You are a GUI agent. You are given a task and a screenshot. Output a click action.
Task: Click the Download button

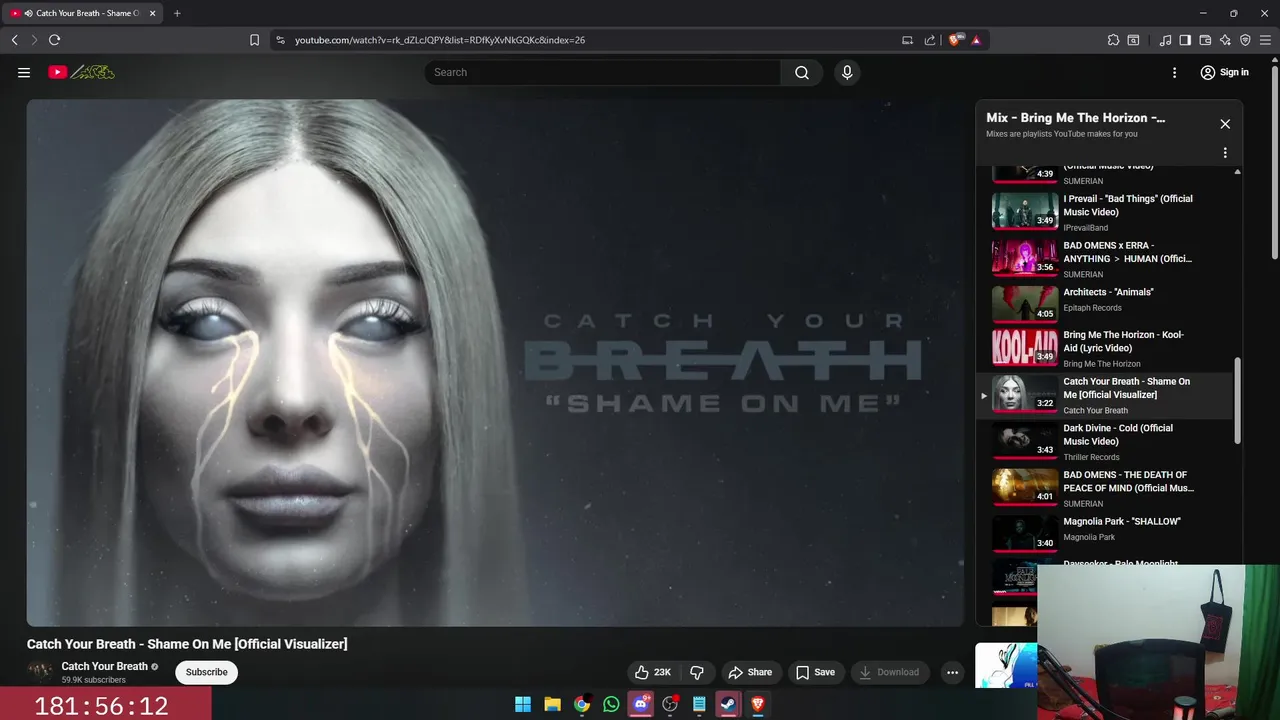tap(890, 672)
